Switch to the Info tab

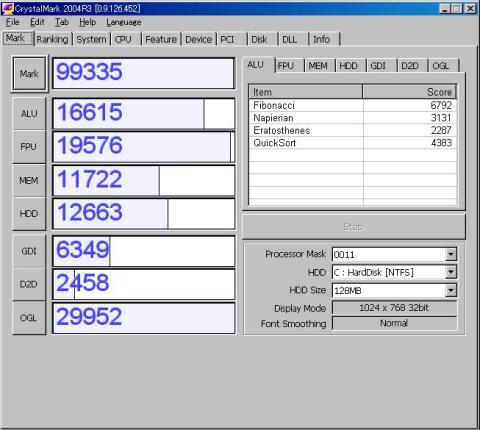coord(324,39)
